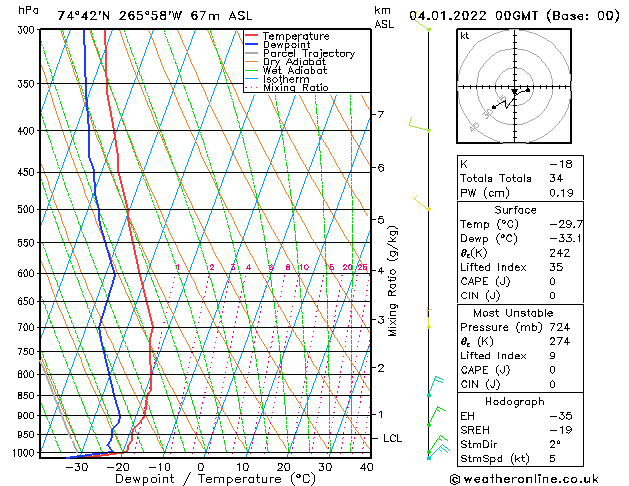This screenshot has height=486, width=629.
Task: Click the yellow wind barb at 500 hPa
Action: pyautogui.click(x=422, y=203)
